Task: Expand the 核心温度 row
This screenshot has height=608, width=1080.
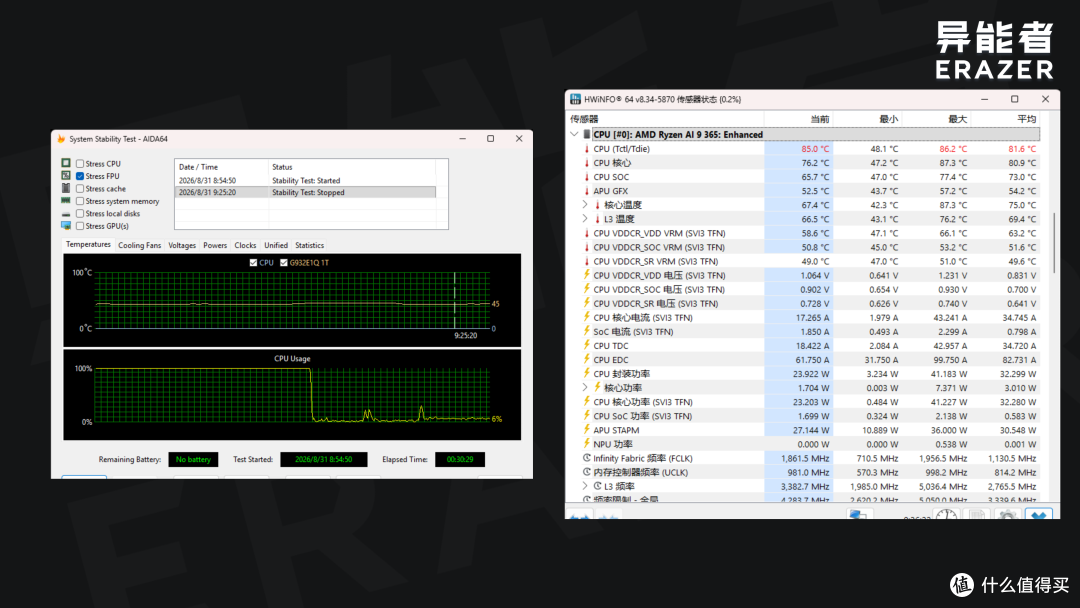Action: tap(585, 205)
